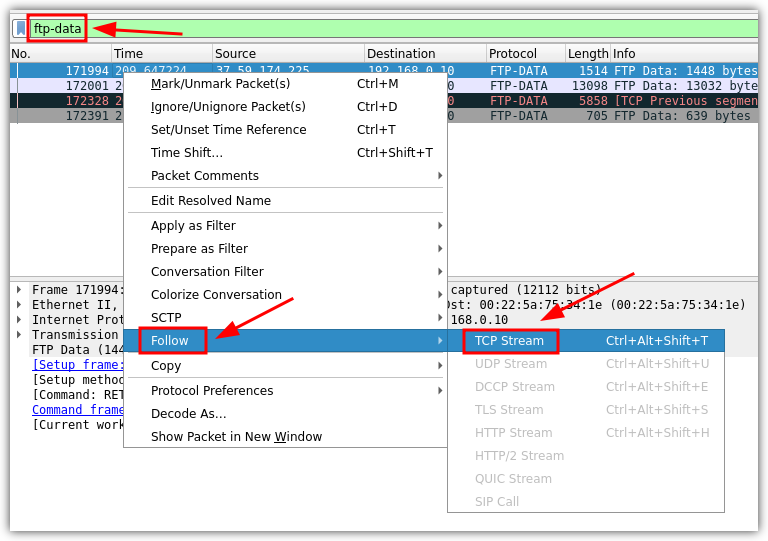Select Show Packet in New Window

(236, 437)
